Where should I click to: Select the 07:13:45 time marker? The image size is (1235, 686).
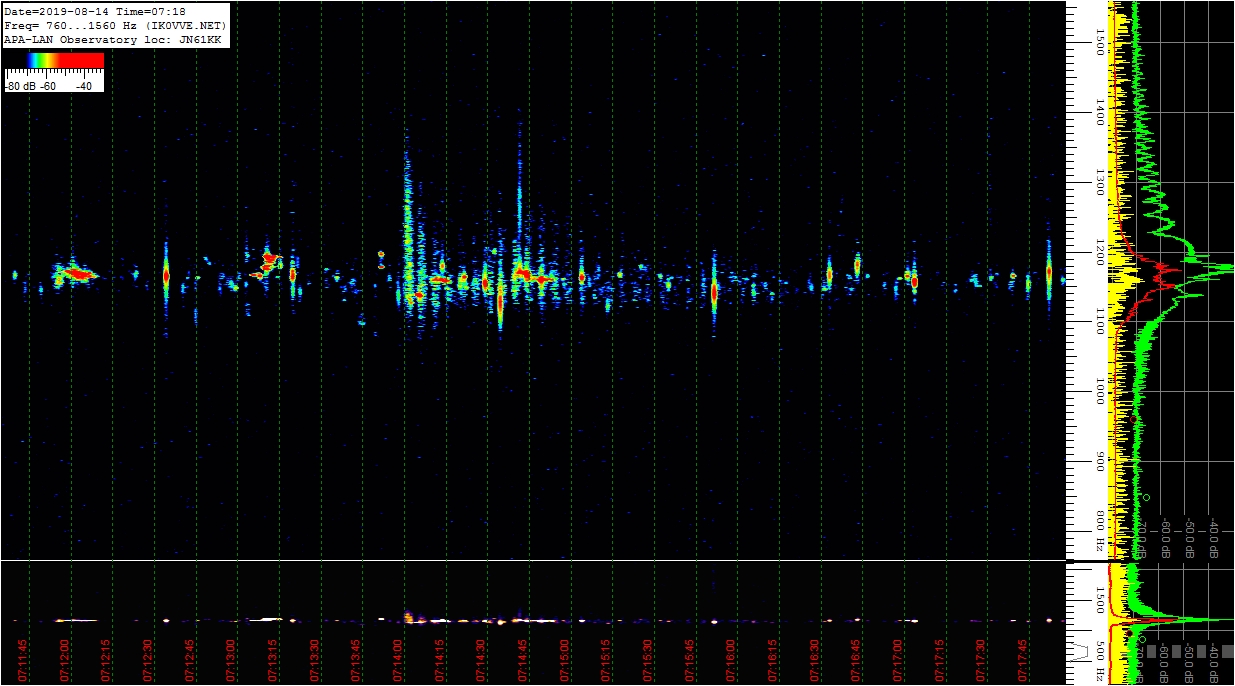click(x=356, y=660)
